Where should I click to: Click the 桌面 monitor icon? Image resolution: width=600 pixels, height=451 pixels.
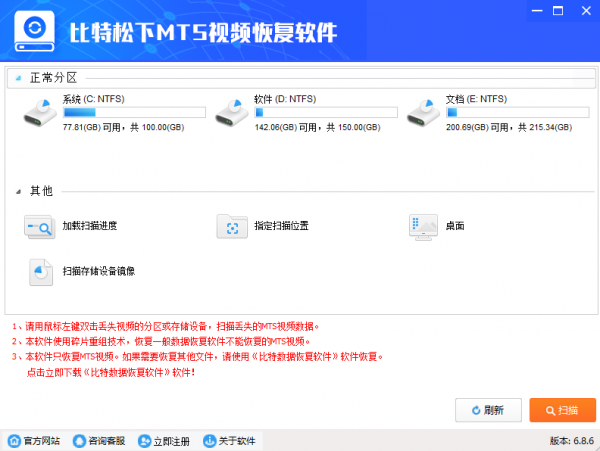423,227
